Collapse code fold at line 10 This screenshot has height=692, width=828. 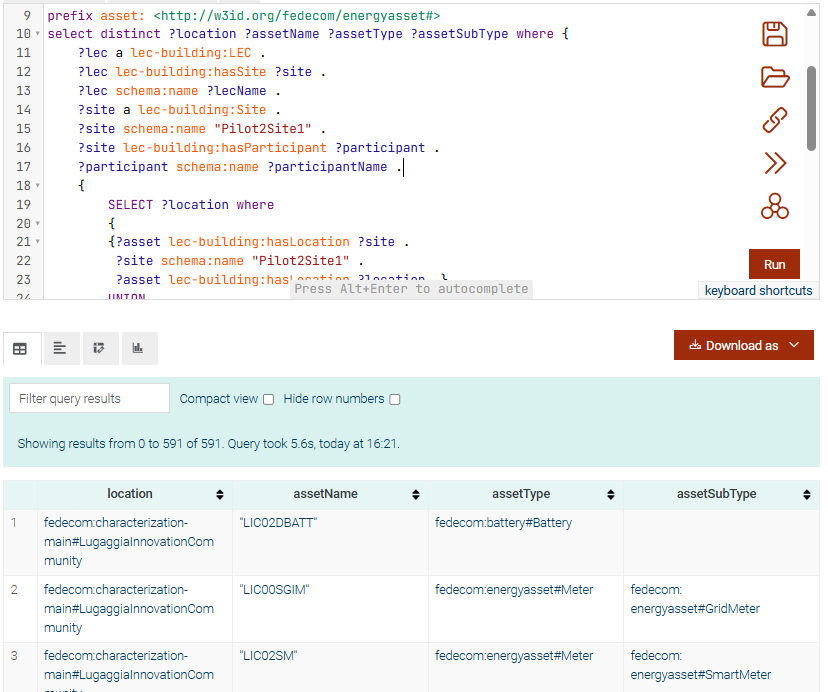pyautogui.click(x=37, y=34)
